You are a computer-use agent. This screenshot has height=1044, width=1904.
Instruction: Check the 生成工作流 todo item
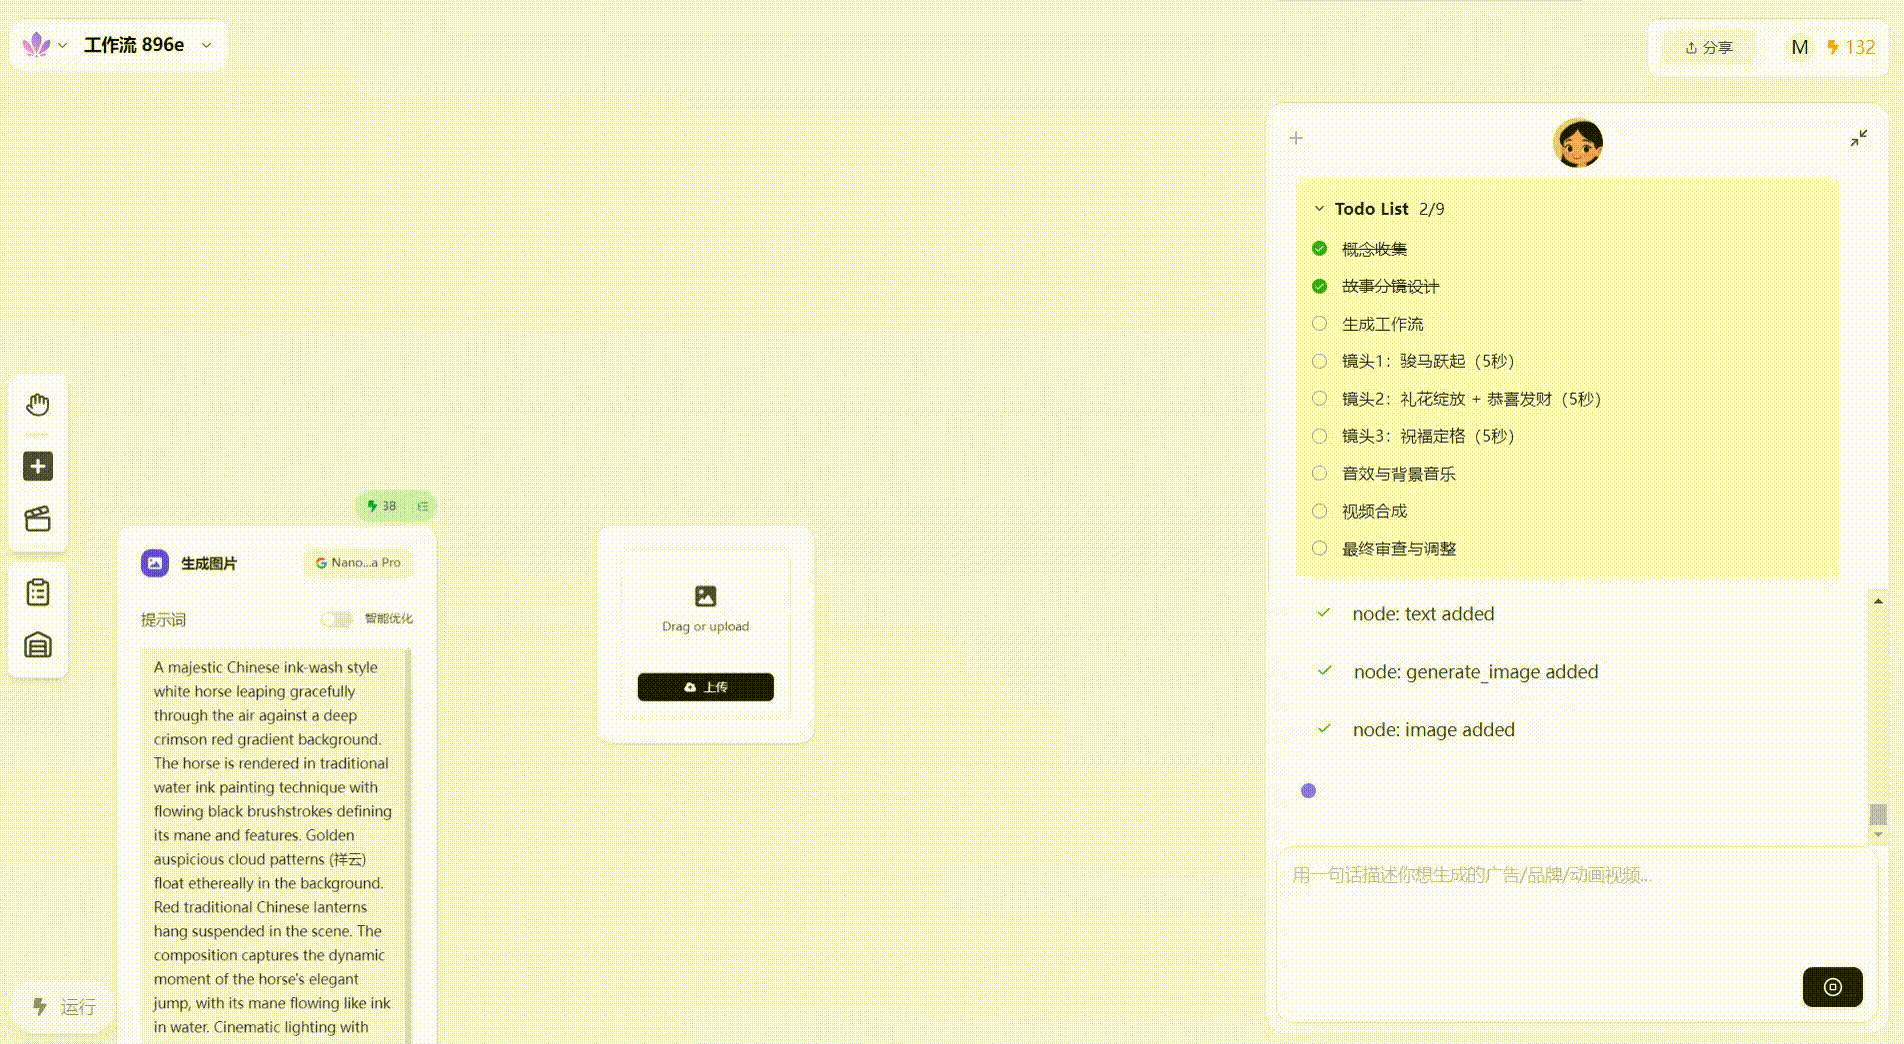point(1319,324)
